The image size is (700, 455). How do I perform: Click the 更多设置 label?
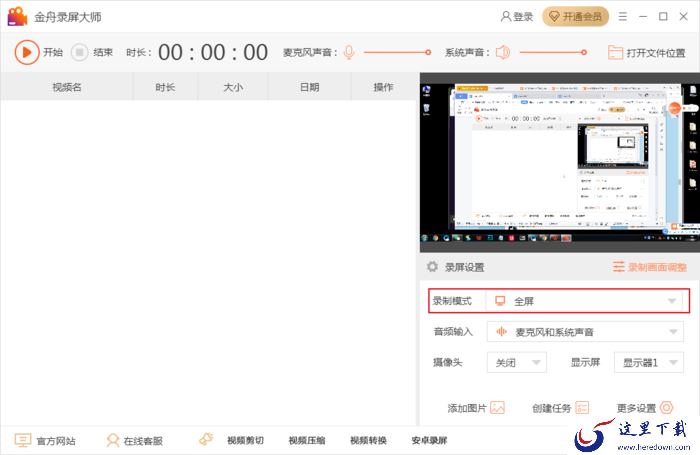click(636, 408)
